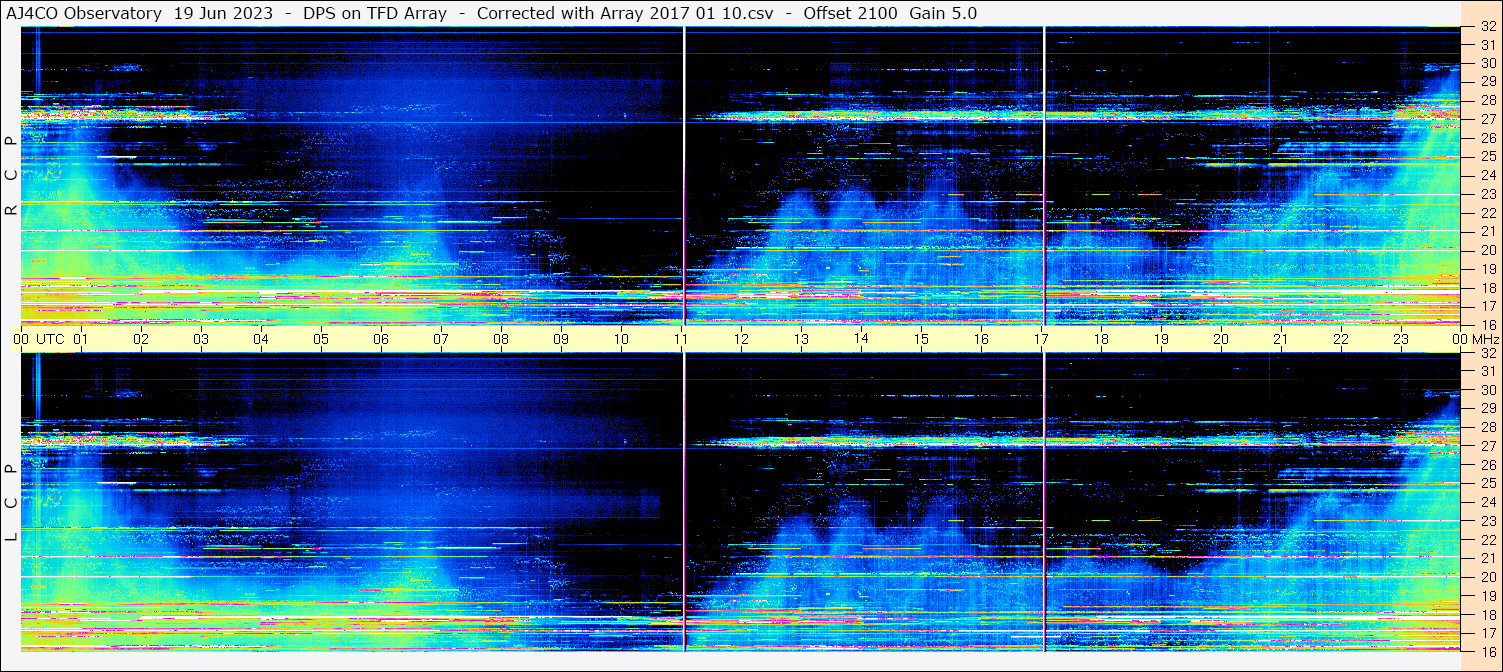Screen dimensions: 1503x672
Task: Select hour "19" on the time axis
Action: [1161, 339]
